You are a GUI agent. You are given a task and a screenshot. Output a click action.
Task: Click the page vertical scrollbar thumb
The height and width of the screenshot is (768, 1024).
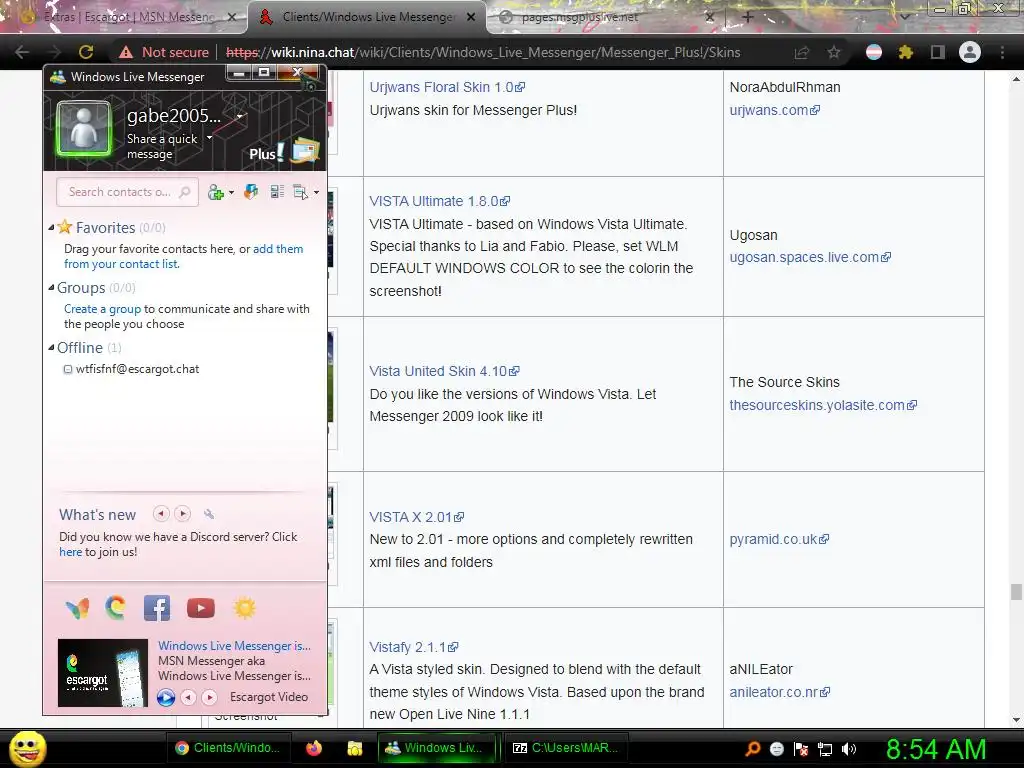(1016, 592)
